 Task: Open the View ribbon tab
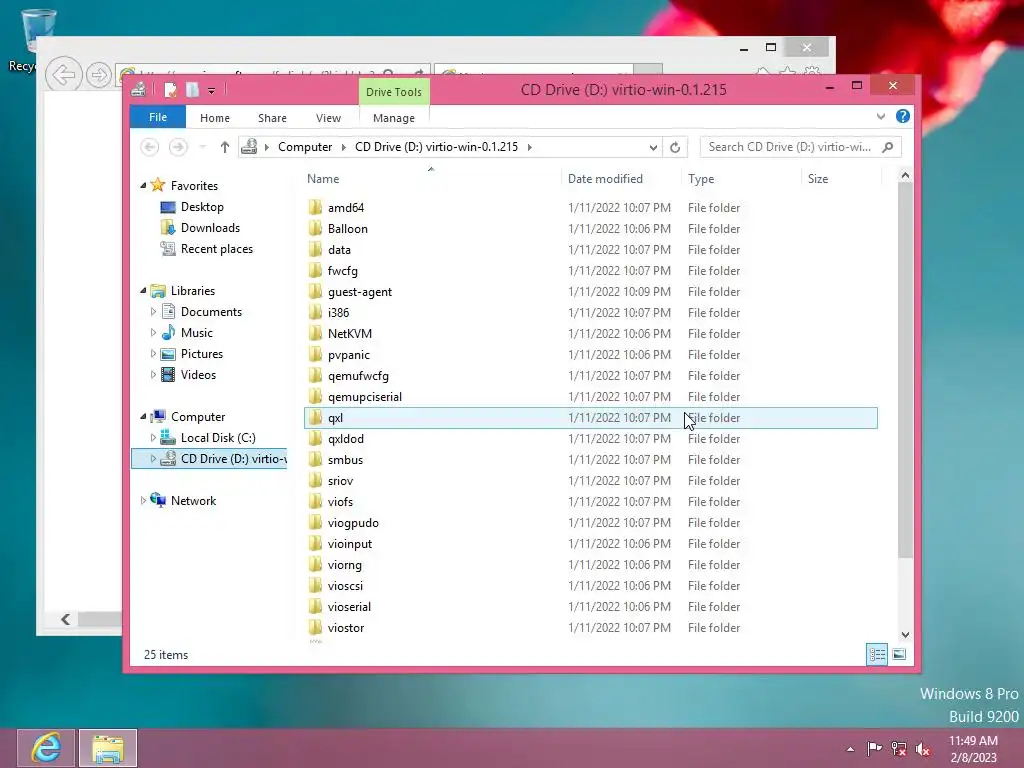(x=328, y=118)
